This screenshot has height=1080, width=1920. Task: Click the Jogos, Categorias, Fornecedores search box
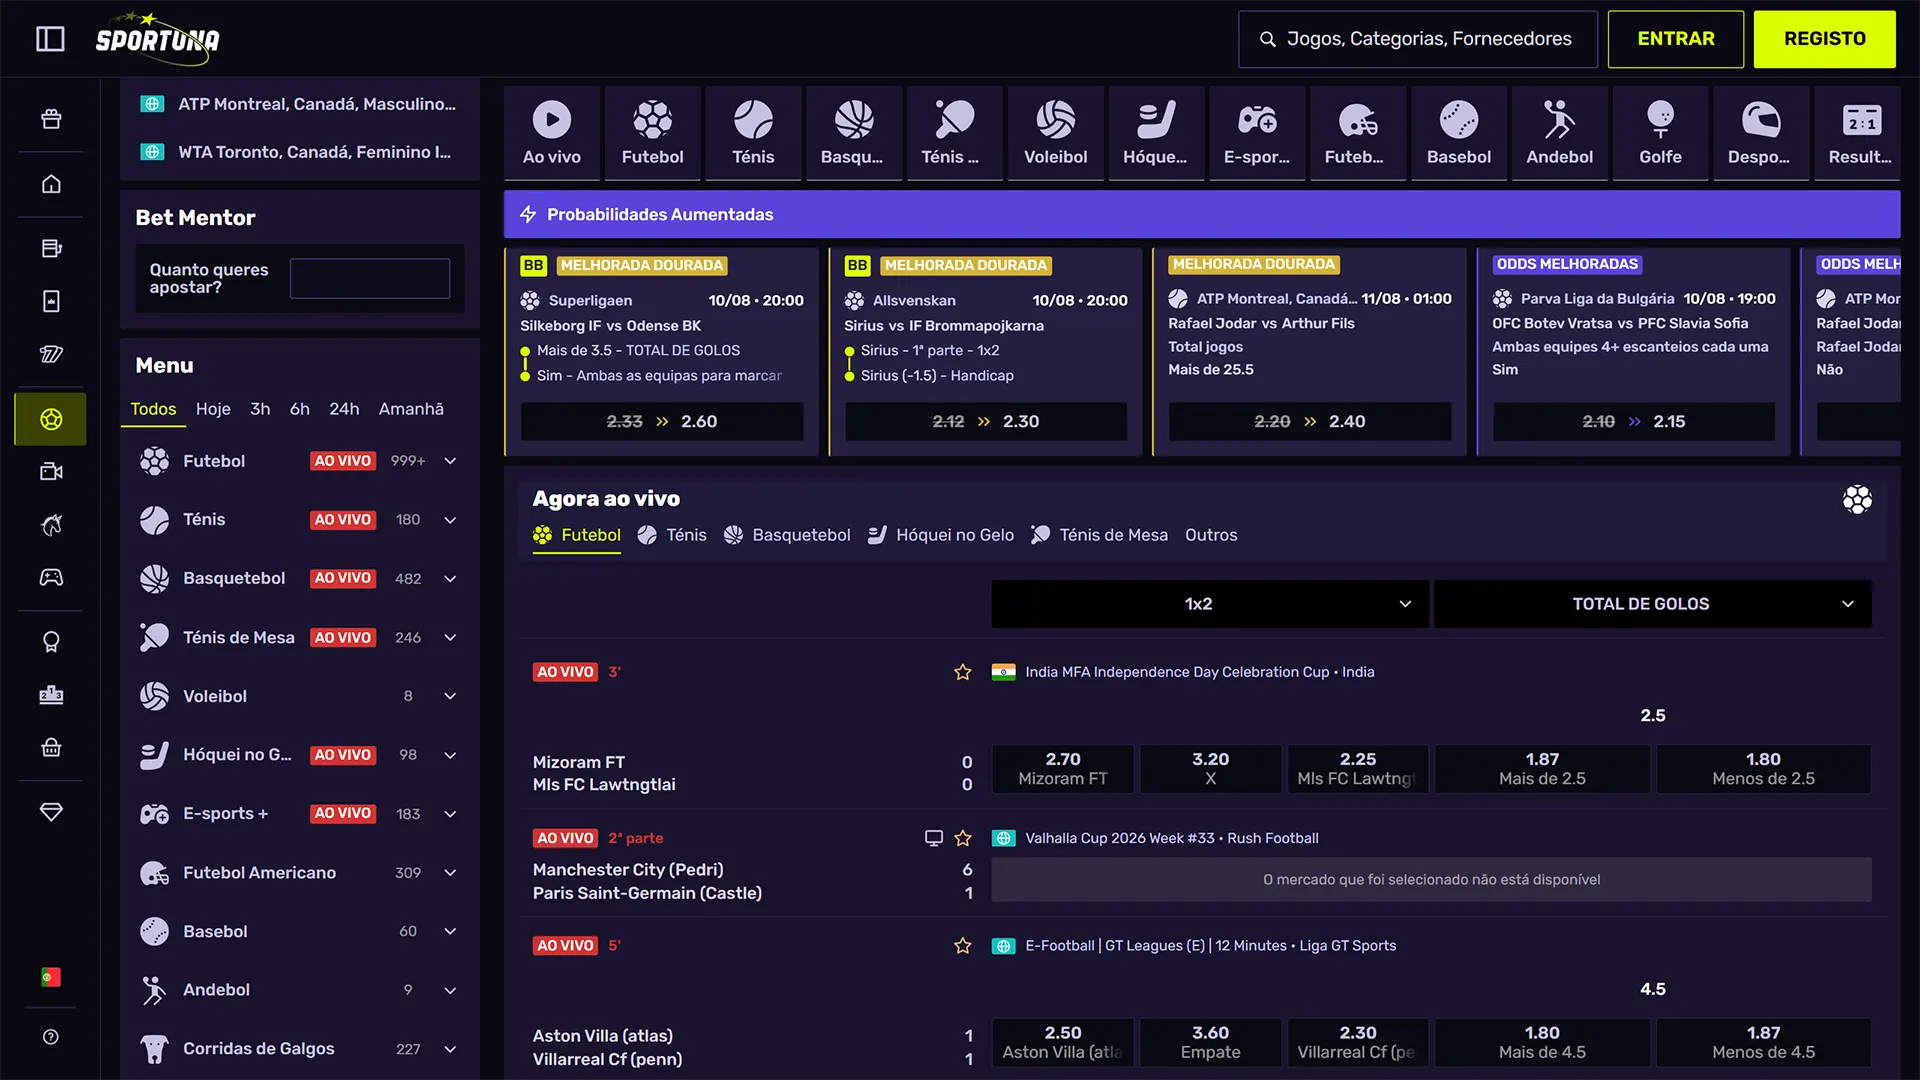pyautogui.click(x=1418, y=39)
